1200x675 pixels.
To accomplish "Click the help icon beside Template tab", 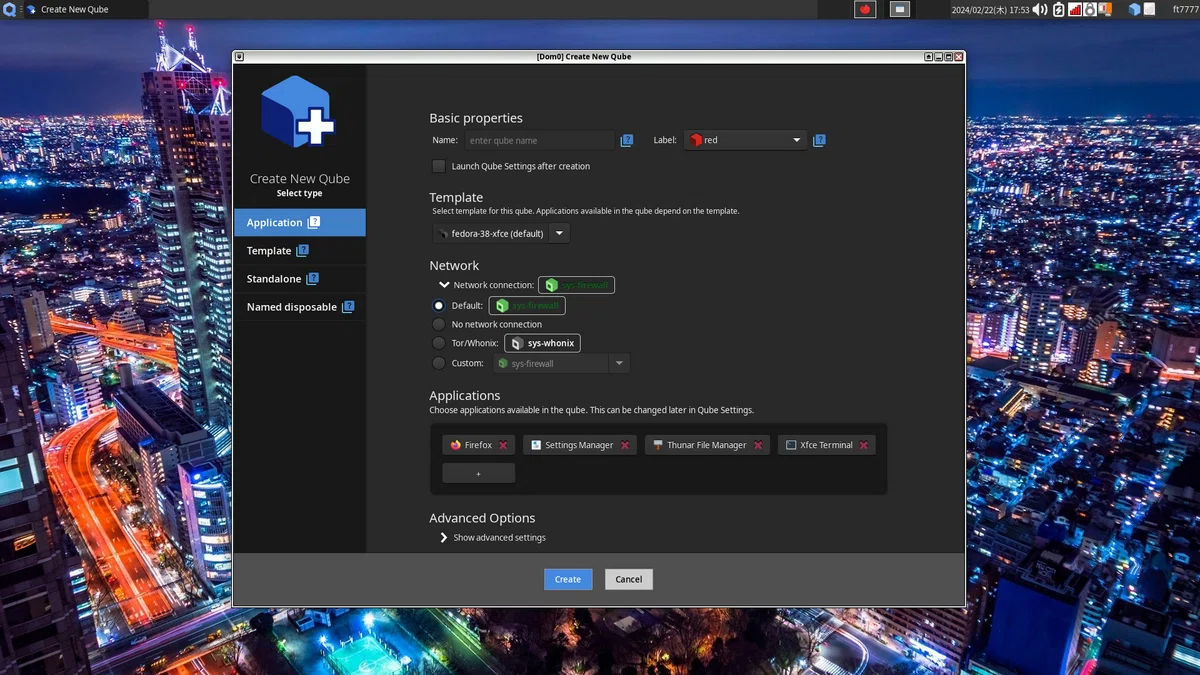I will coord(303,250).
